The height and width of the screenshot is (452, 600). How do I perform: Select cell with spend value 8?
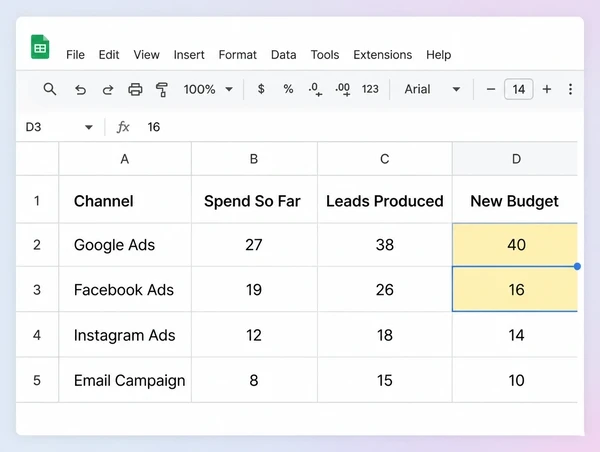tap(254, 380)
